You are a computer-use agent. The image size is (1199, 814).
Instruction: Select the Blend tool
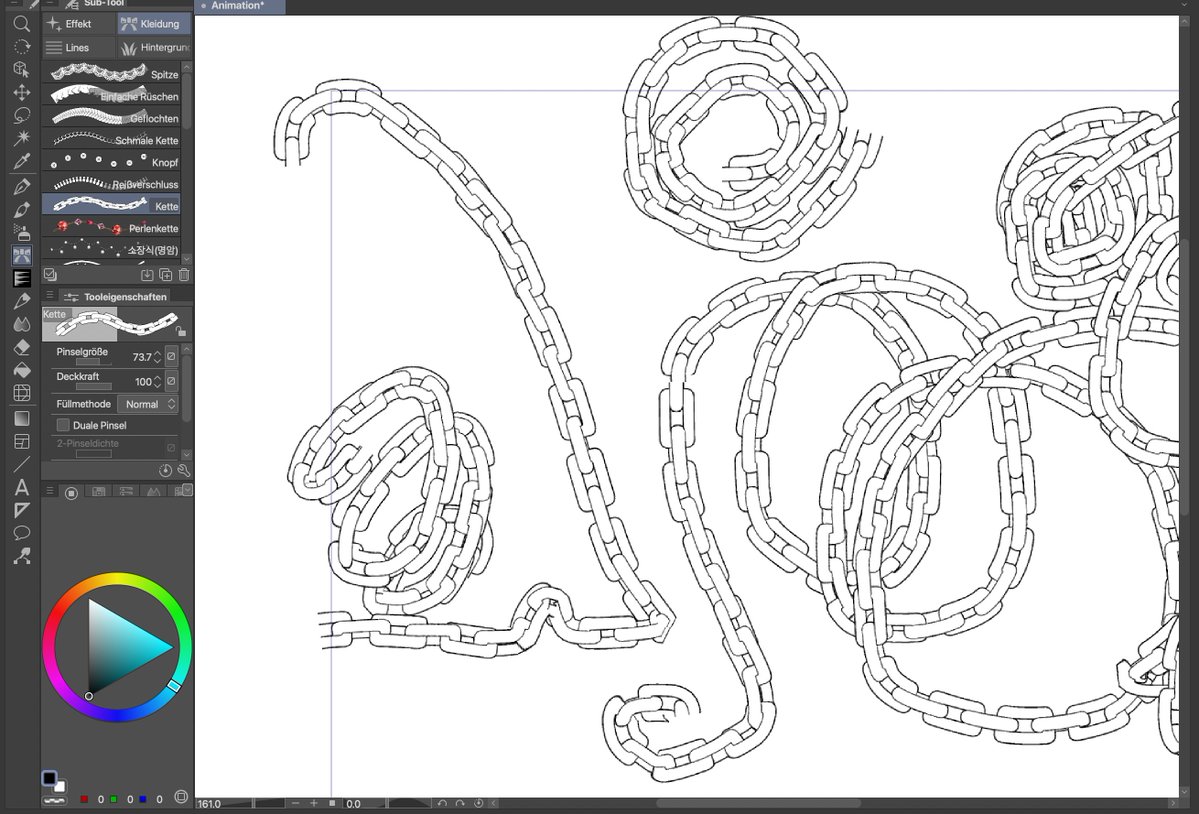(x=21, y=324)
